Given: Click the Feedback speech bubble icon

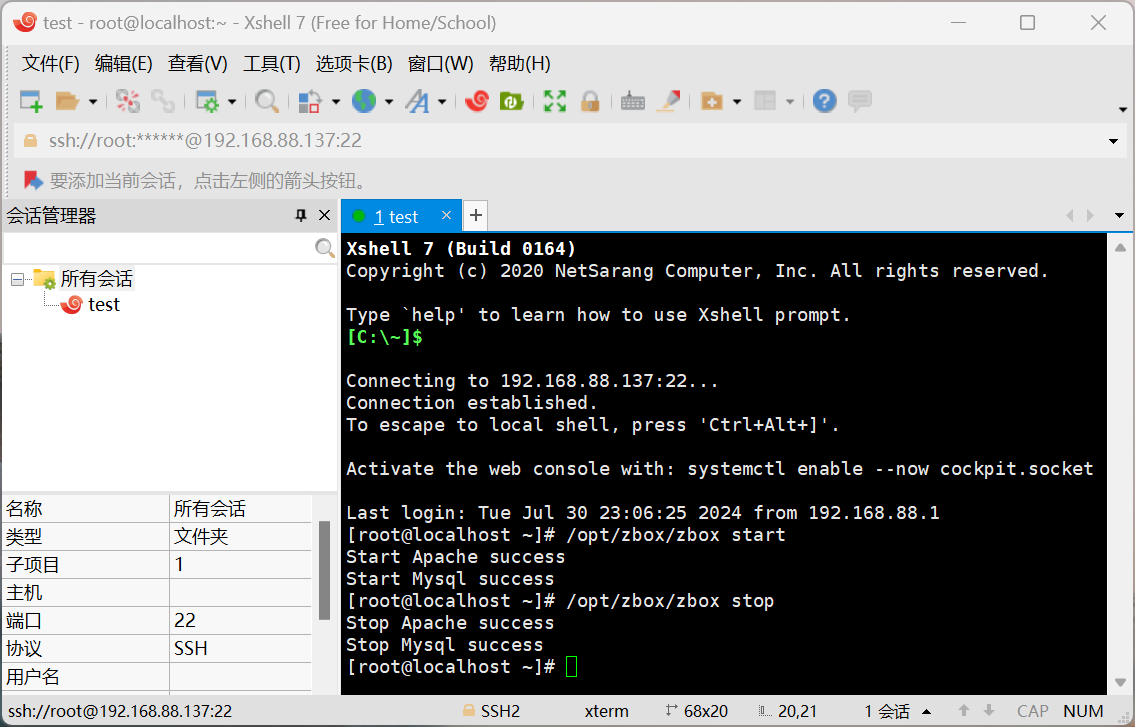Looking at the screenshot, I should coord(860,101).
